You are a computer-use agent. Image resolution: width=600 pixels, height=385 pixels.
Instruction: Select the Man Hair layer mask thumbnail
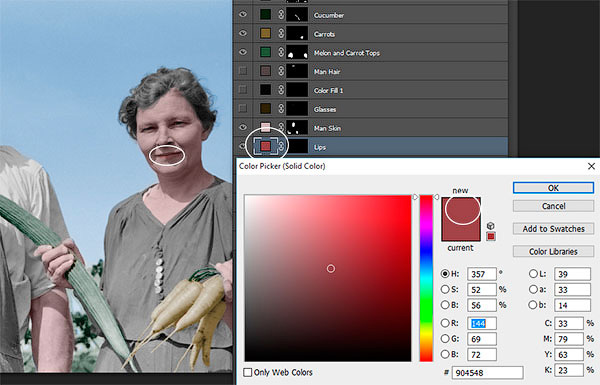point(297,71)
